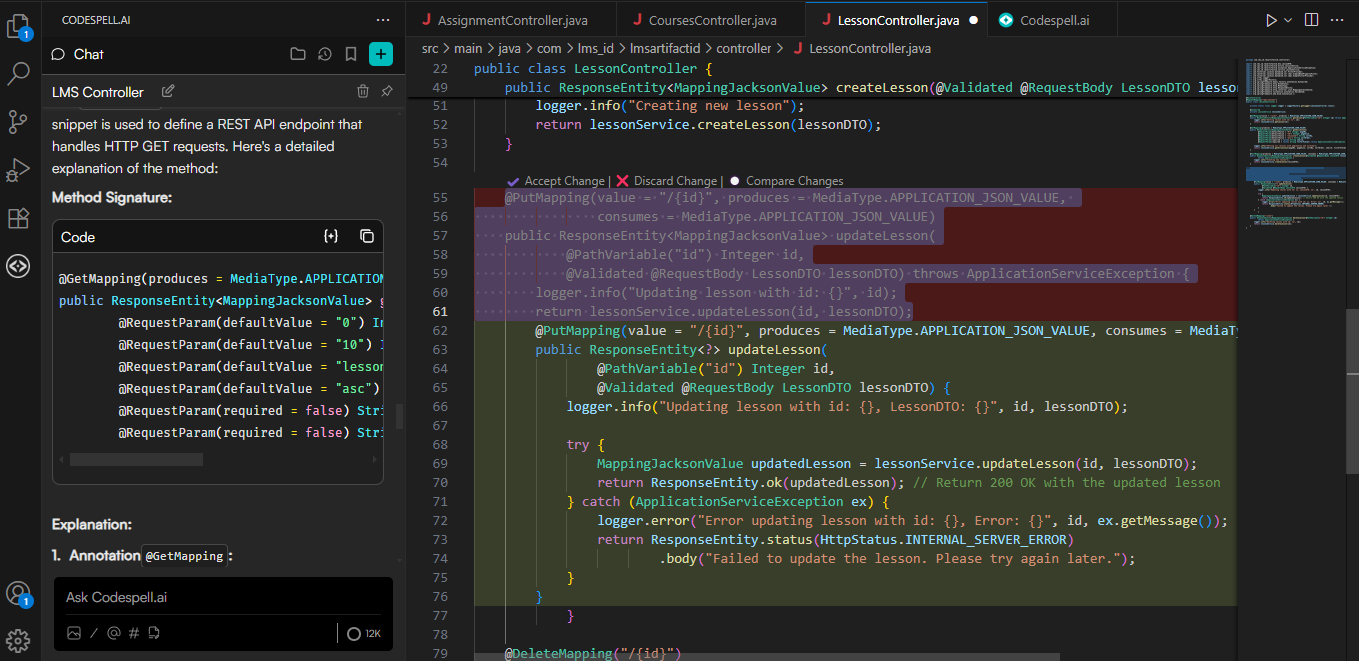This screenshot has height=661, width=1359.
Task: Open the run options dropdown arrow
Action: point(1288,20)
